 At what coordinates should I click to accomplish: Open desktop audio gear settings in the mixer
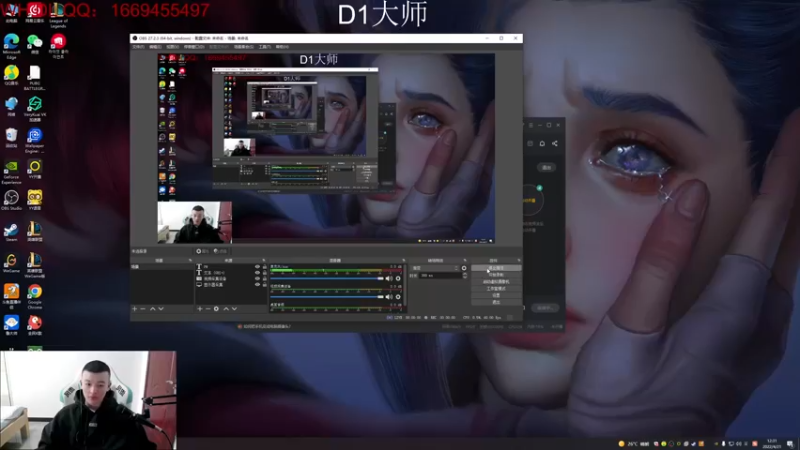(398, 279)
